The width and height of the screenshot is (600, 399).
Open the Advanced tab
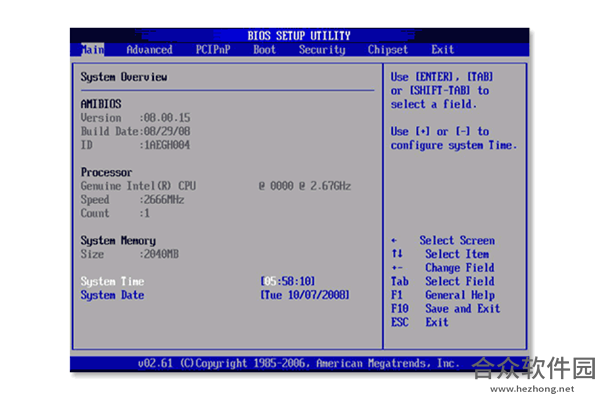click(150, 50)
